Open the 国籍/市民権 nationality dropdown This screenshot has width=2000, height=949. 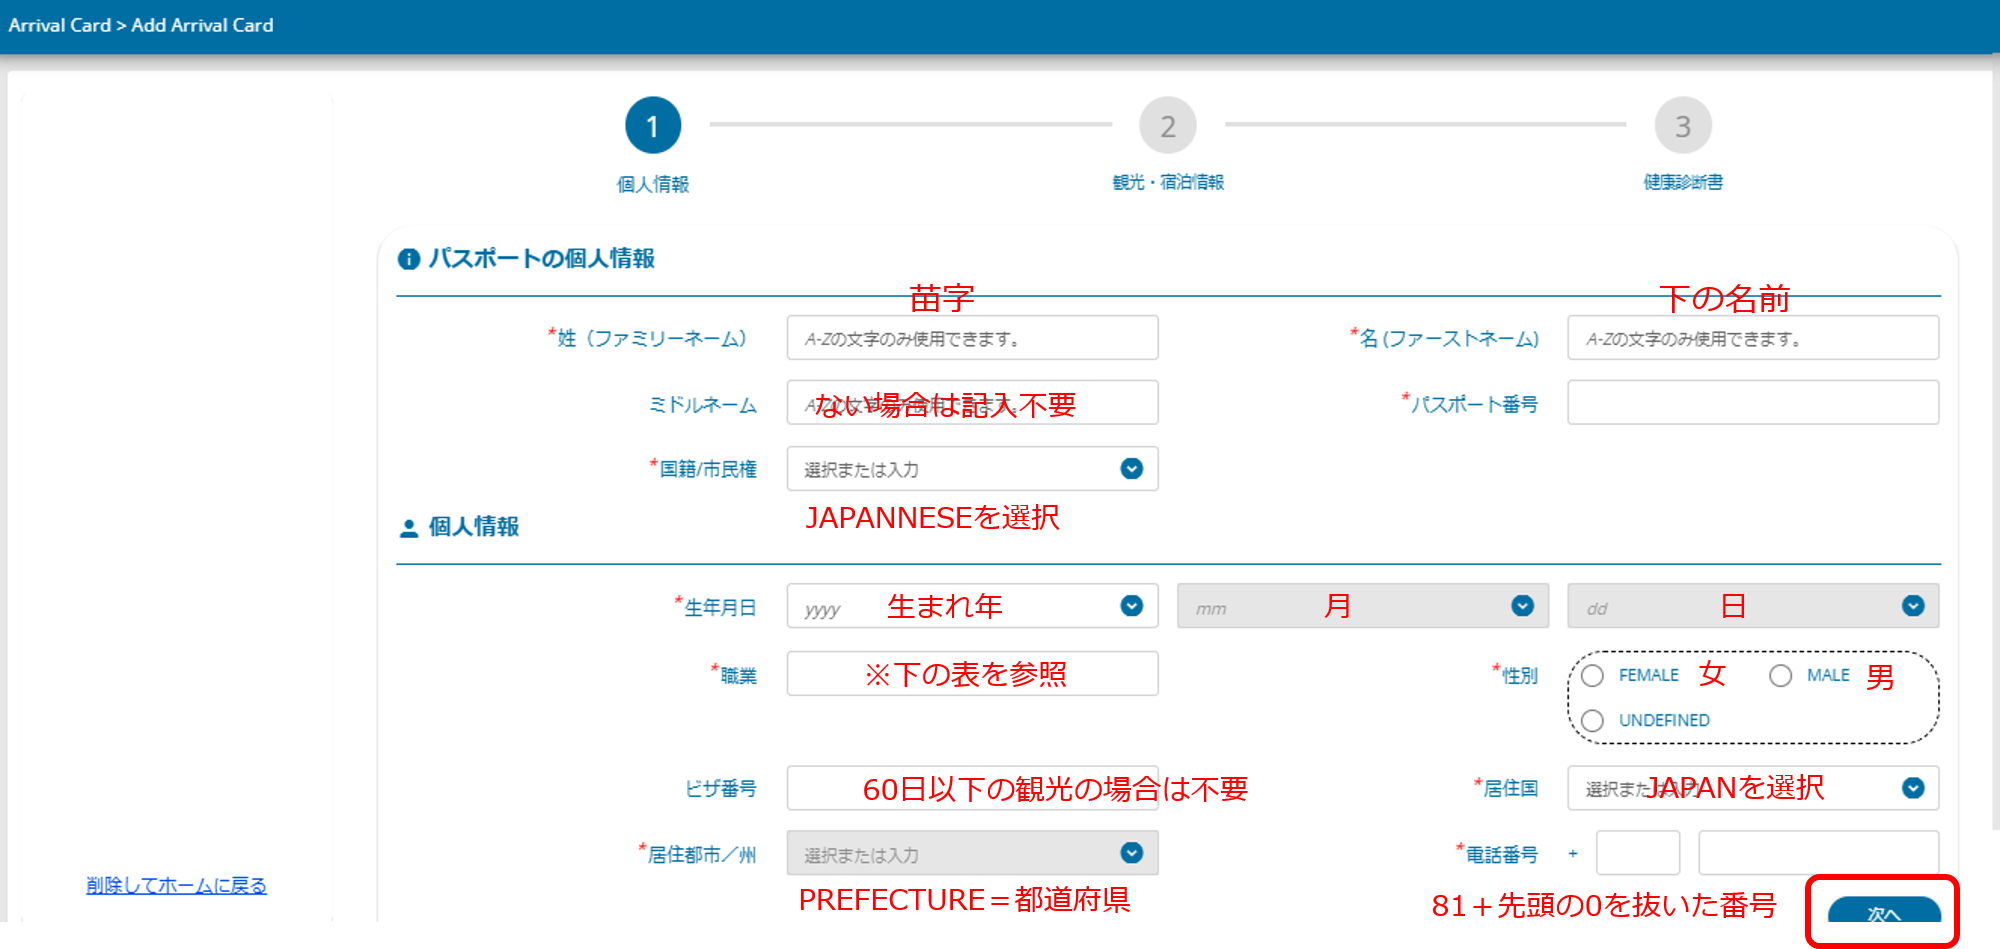pyautogui.click(x=1131, y=469)
